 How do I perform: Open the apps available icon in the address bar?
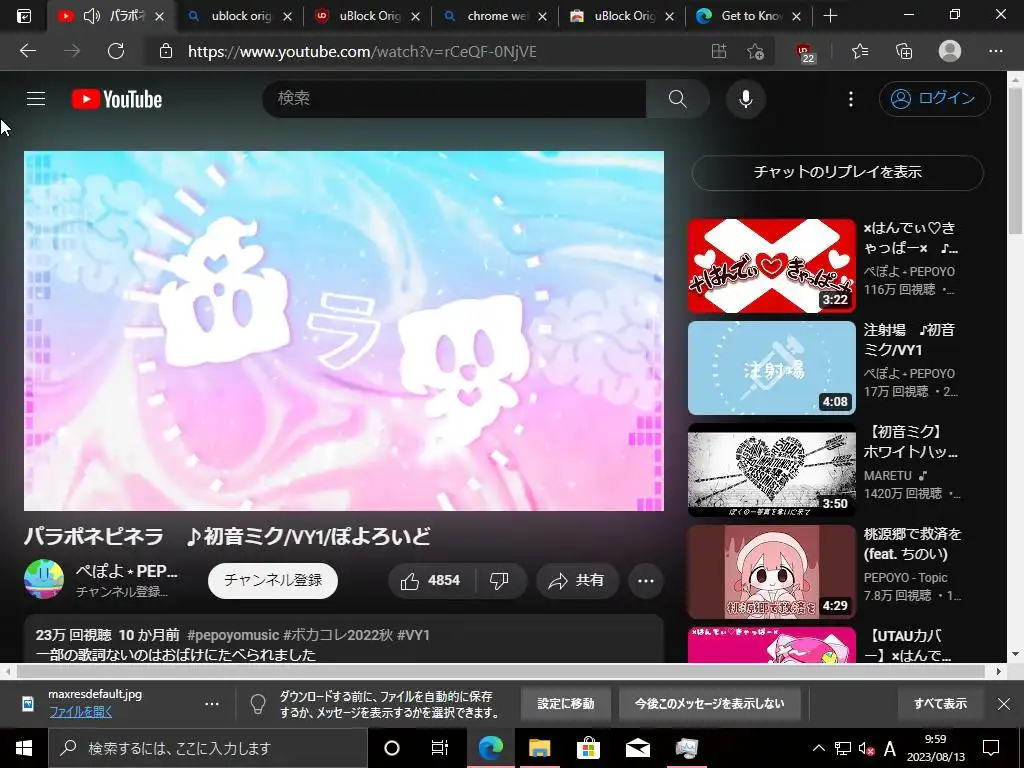pyautogui.click(x=718, y=51)
